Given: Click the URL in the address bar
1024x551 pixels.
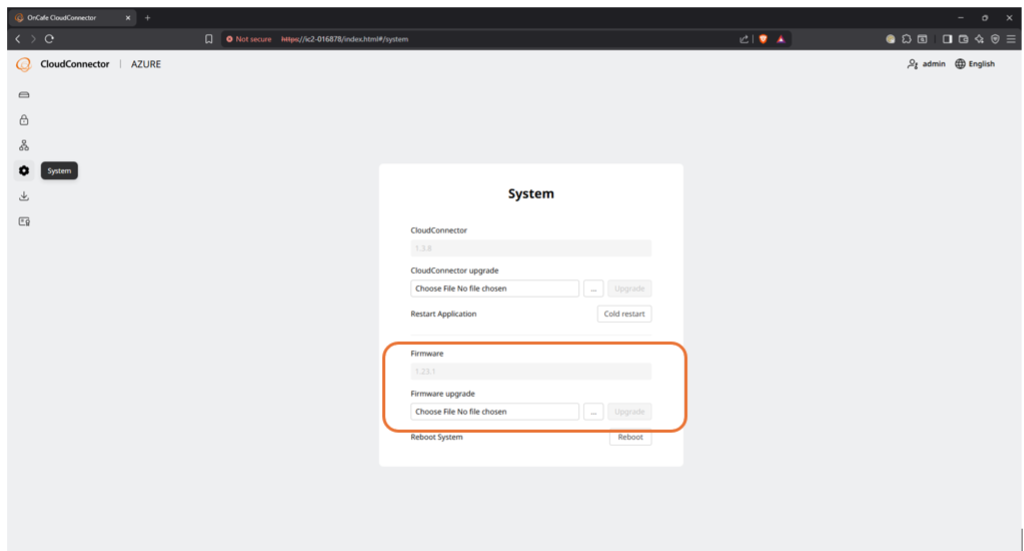Looking at the screenshot, I should click(x=345, y=39).
